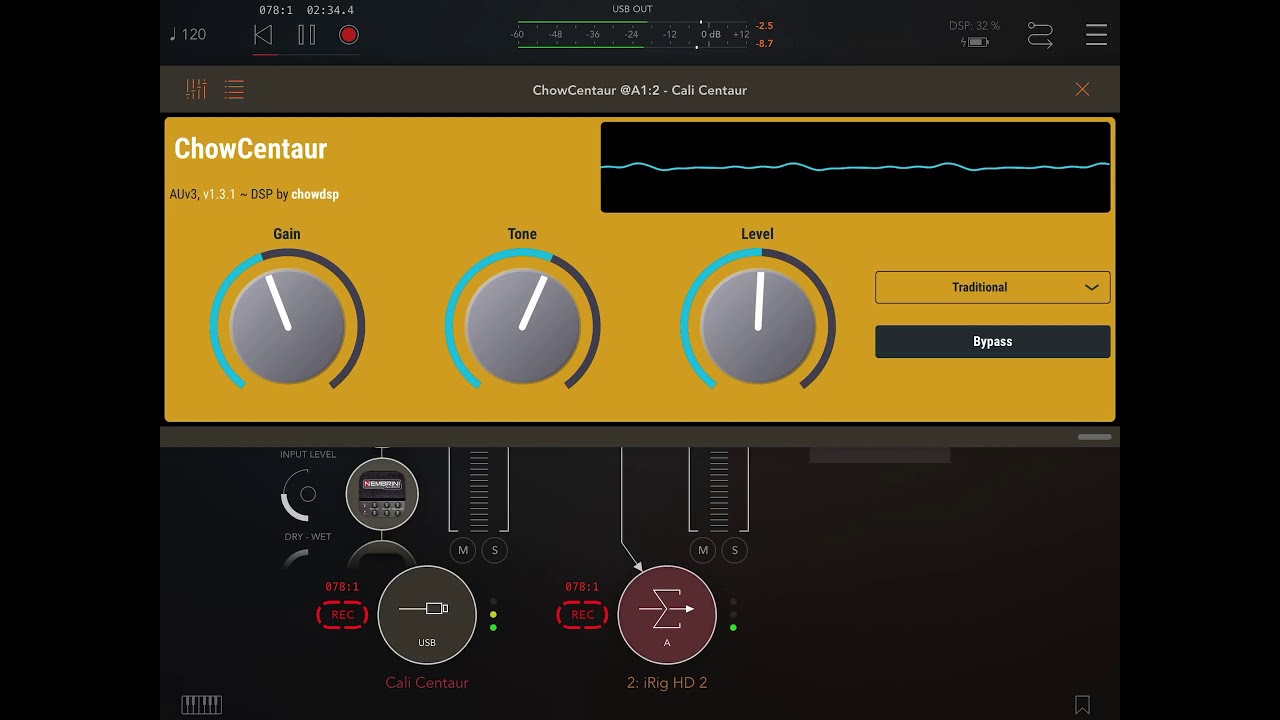Click the Cali Centaur channel fader

coord(479,490)
